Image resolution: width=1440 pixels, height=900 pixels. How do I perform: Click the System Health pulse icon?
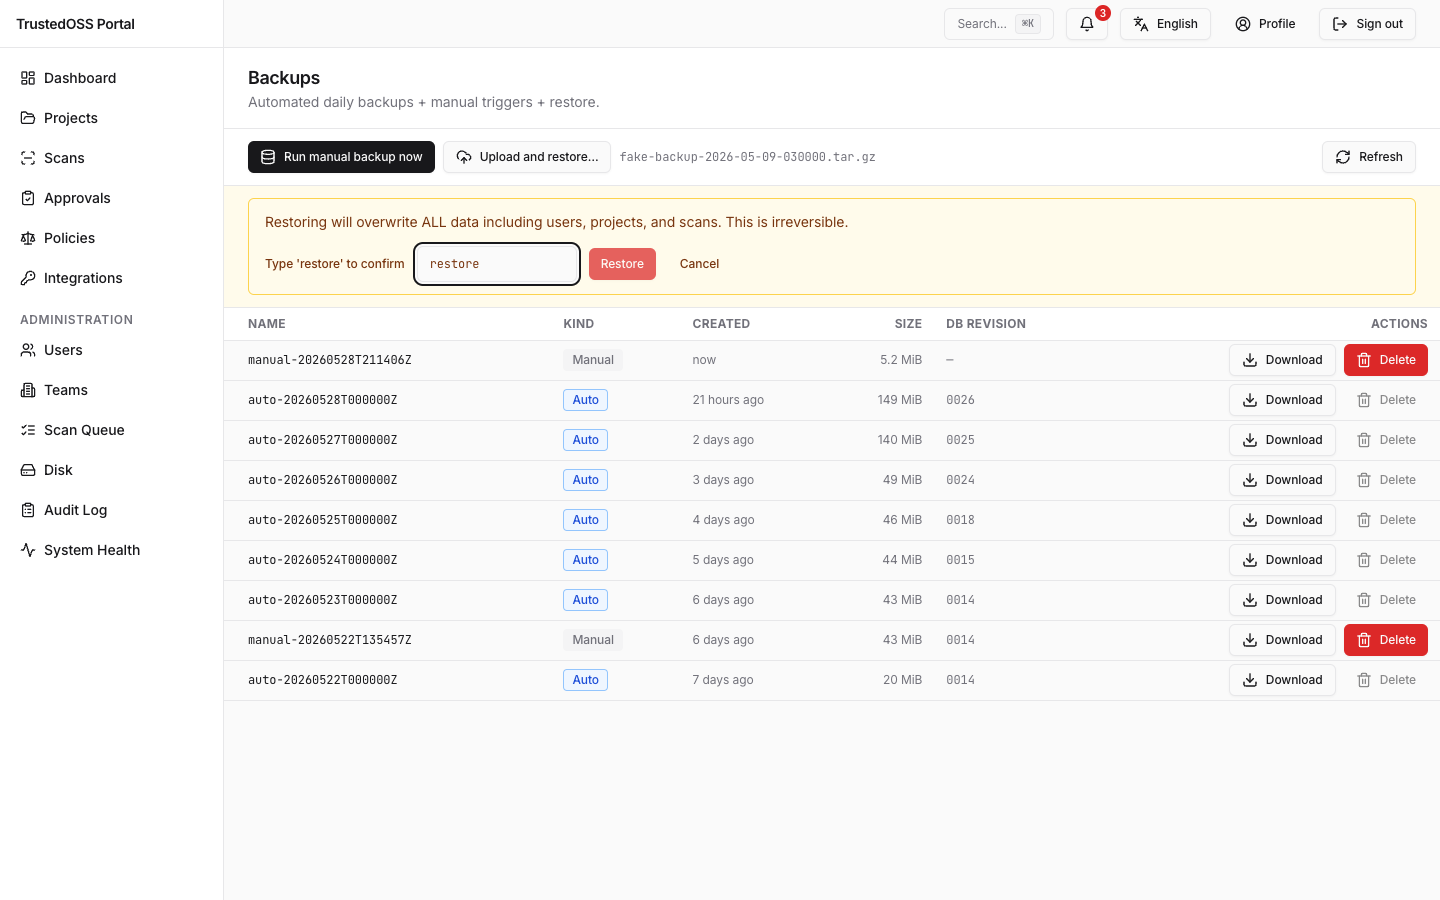pos(28,550)
